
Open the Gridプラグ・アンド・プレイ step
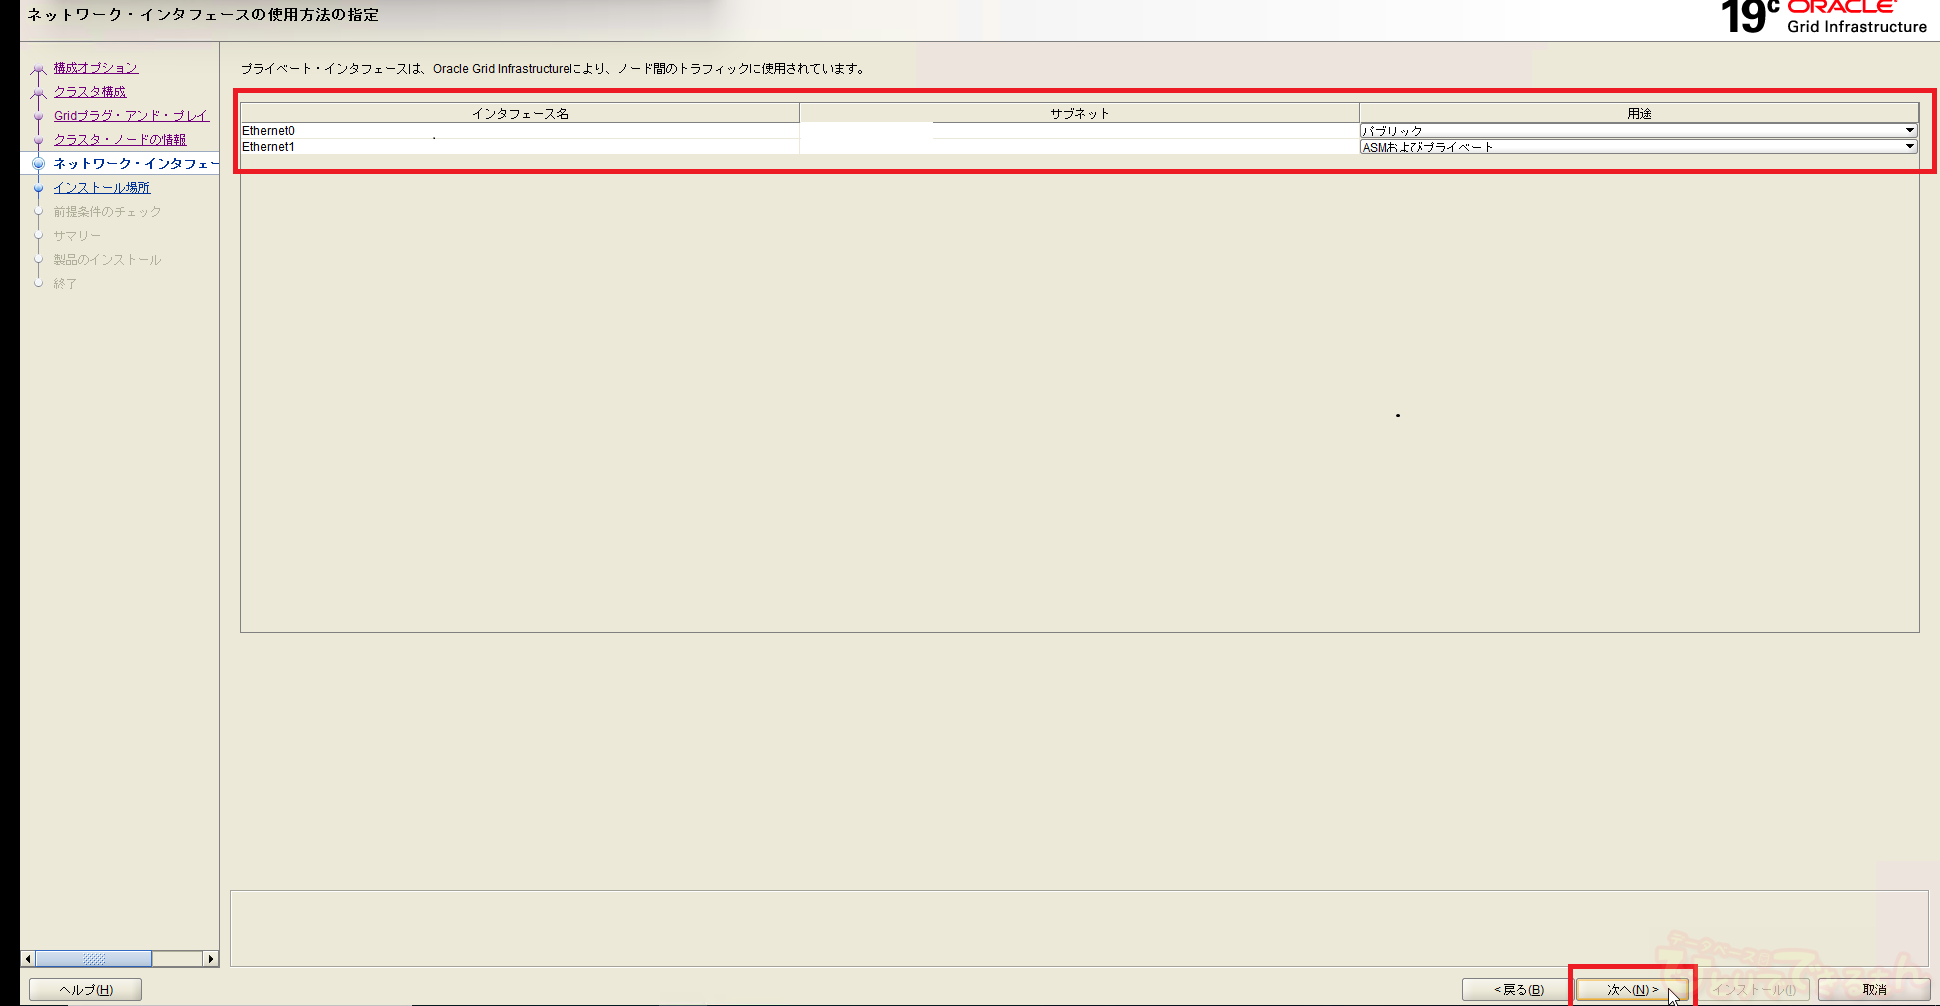(x=130, y=116)
